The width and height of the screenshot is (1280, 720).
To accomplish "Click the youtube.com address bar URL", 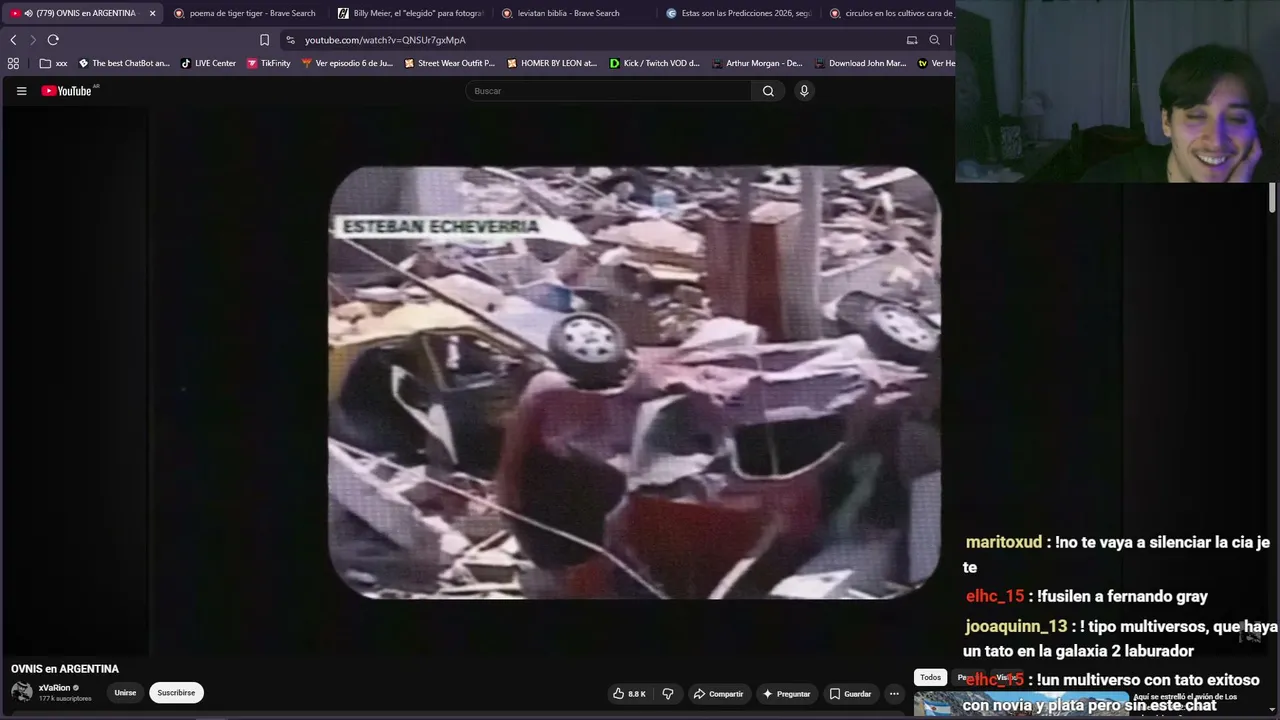I will click(385, 40).
